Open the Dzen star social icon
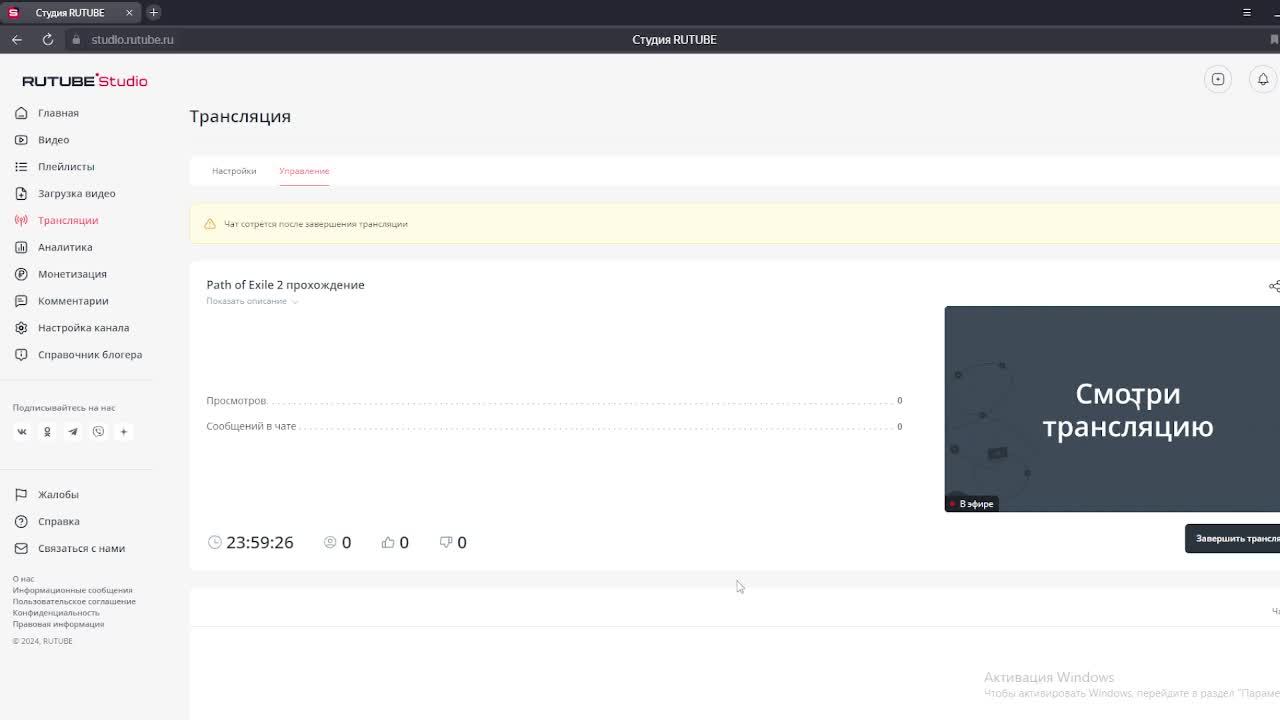The image size is (1280, 720). 124,432
